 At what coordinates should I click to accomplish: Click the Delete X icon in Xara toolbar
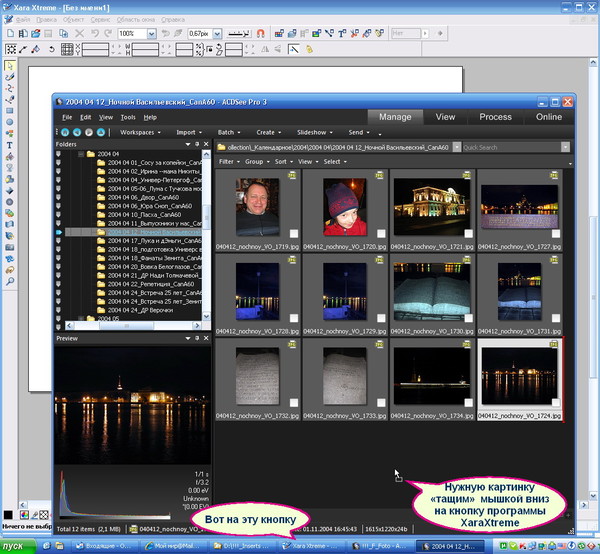79,34
